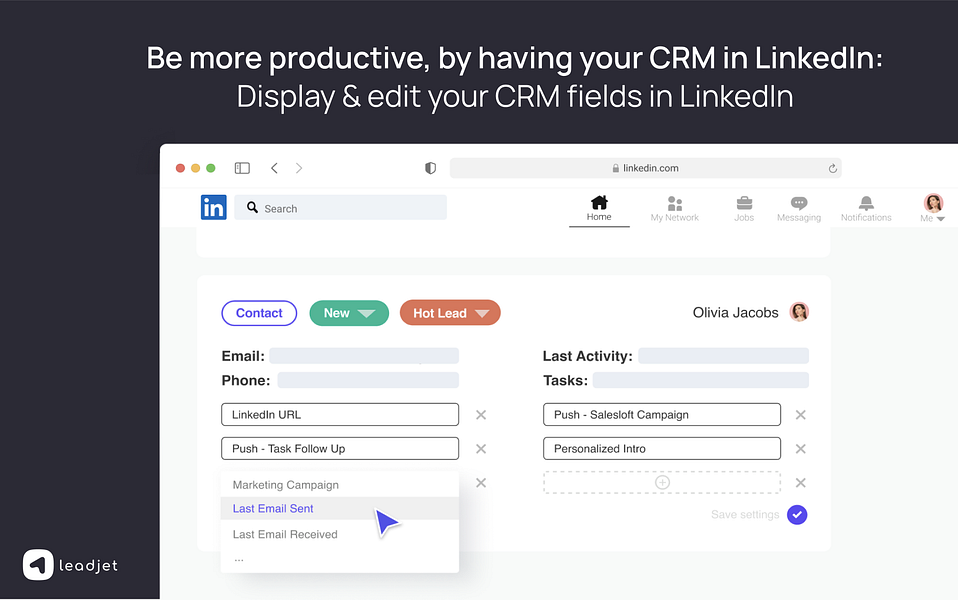The image size is (958, 600).
Task: Select the Personalized Intro field
Action: tap(662, 448)
